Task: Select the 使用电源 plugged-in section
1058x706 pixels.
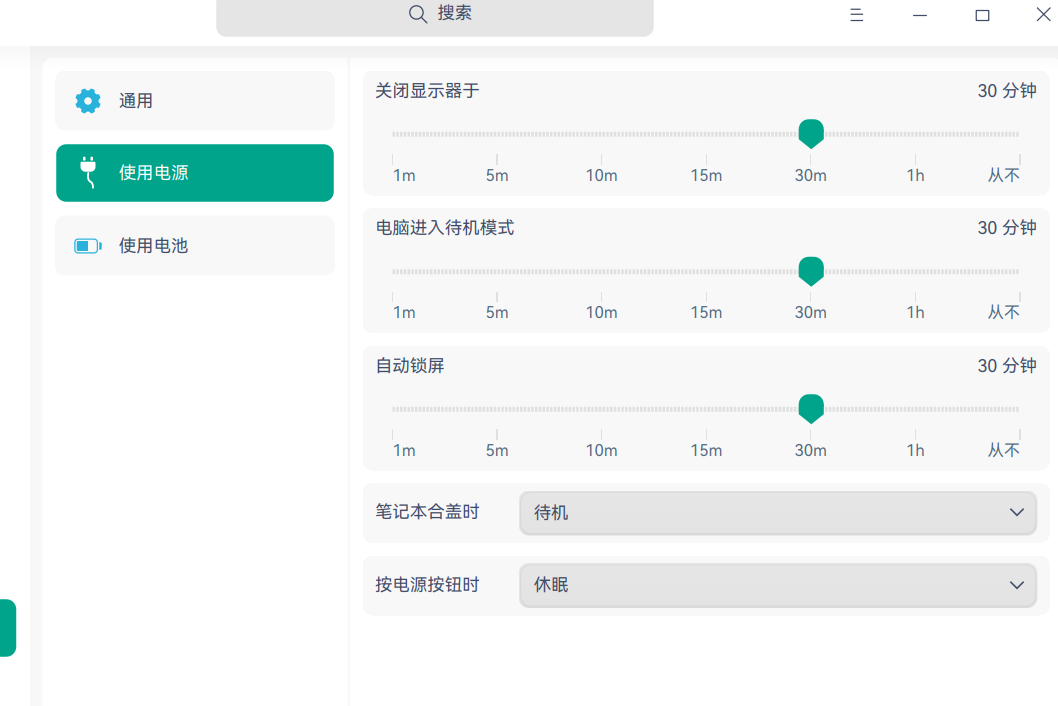Action: coord(195,173)
